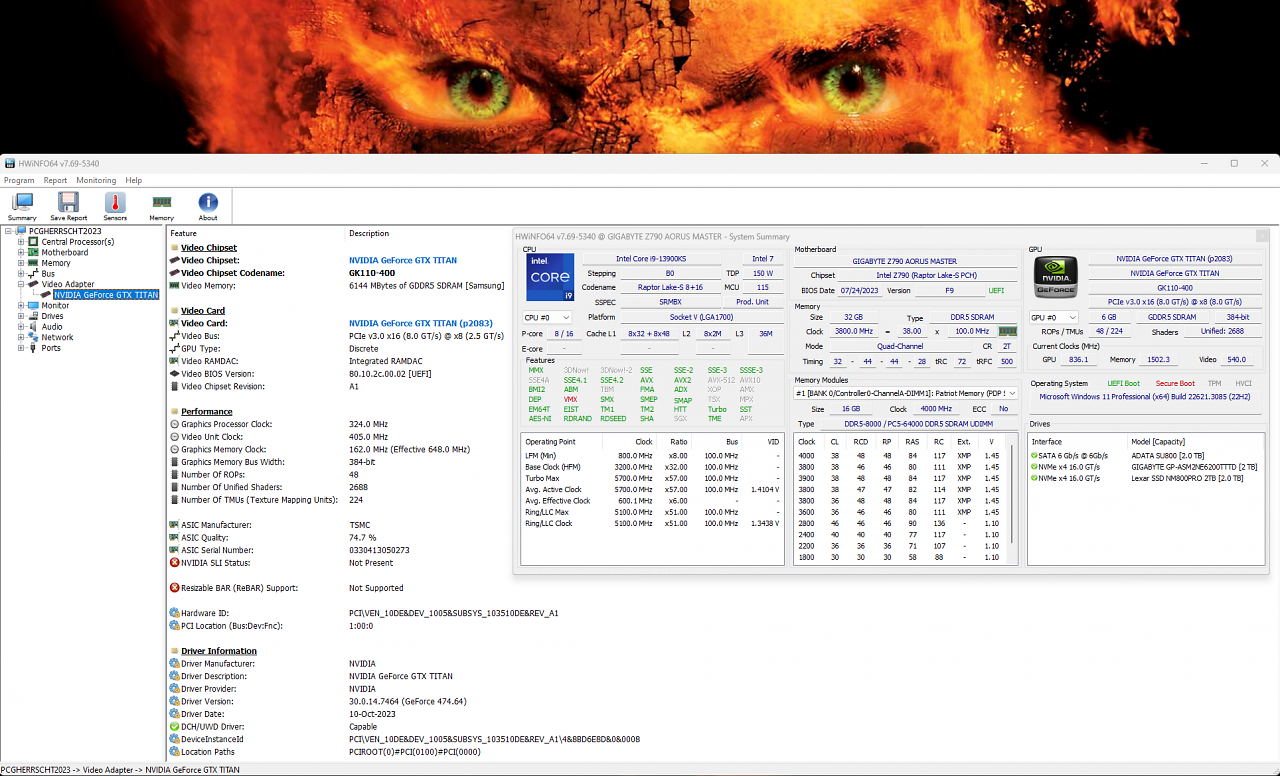Image resolution: width=1280 pixels, height=776 pixels.
Task: Click the folder icon beside Driver Information heading
Action: coord(174,651)
